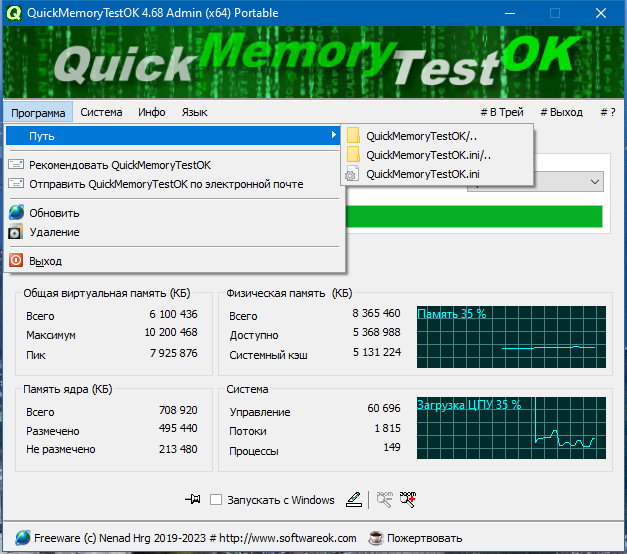Viewport: 627px width, 554px height.
Task: Click Рекомендовать QuickMemoryTestOK entry
Action: point(173,165)
